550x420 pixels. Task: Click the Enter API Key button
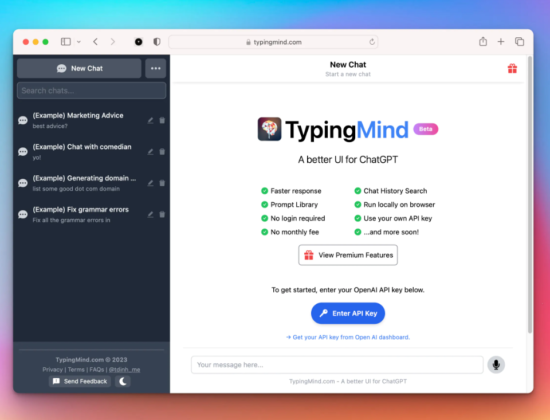tap(348, 313)
